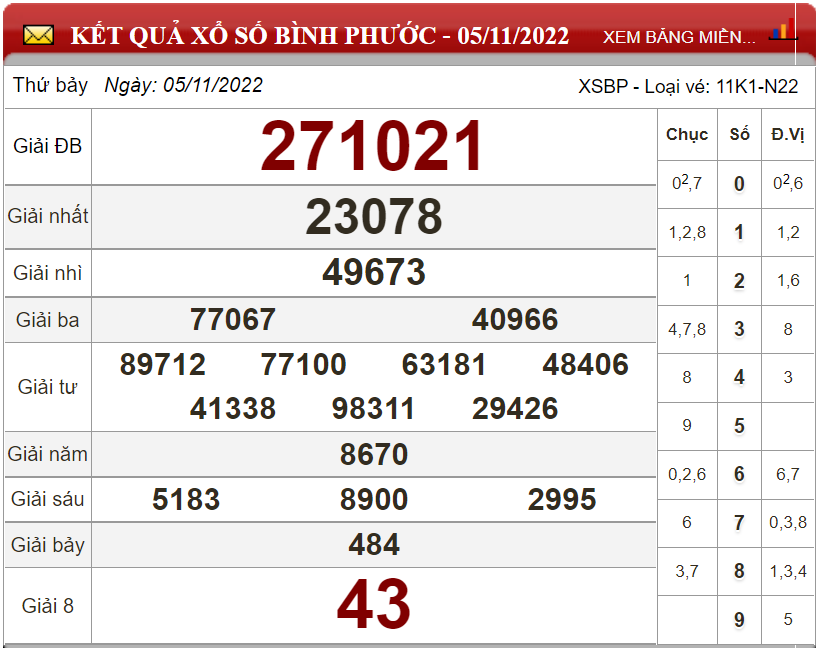Click third prize number 40966

click(x=515, y=320)
